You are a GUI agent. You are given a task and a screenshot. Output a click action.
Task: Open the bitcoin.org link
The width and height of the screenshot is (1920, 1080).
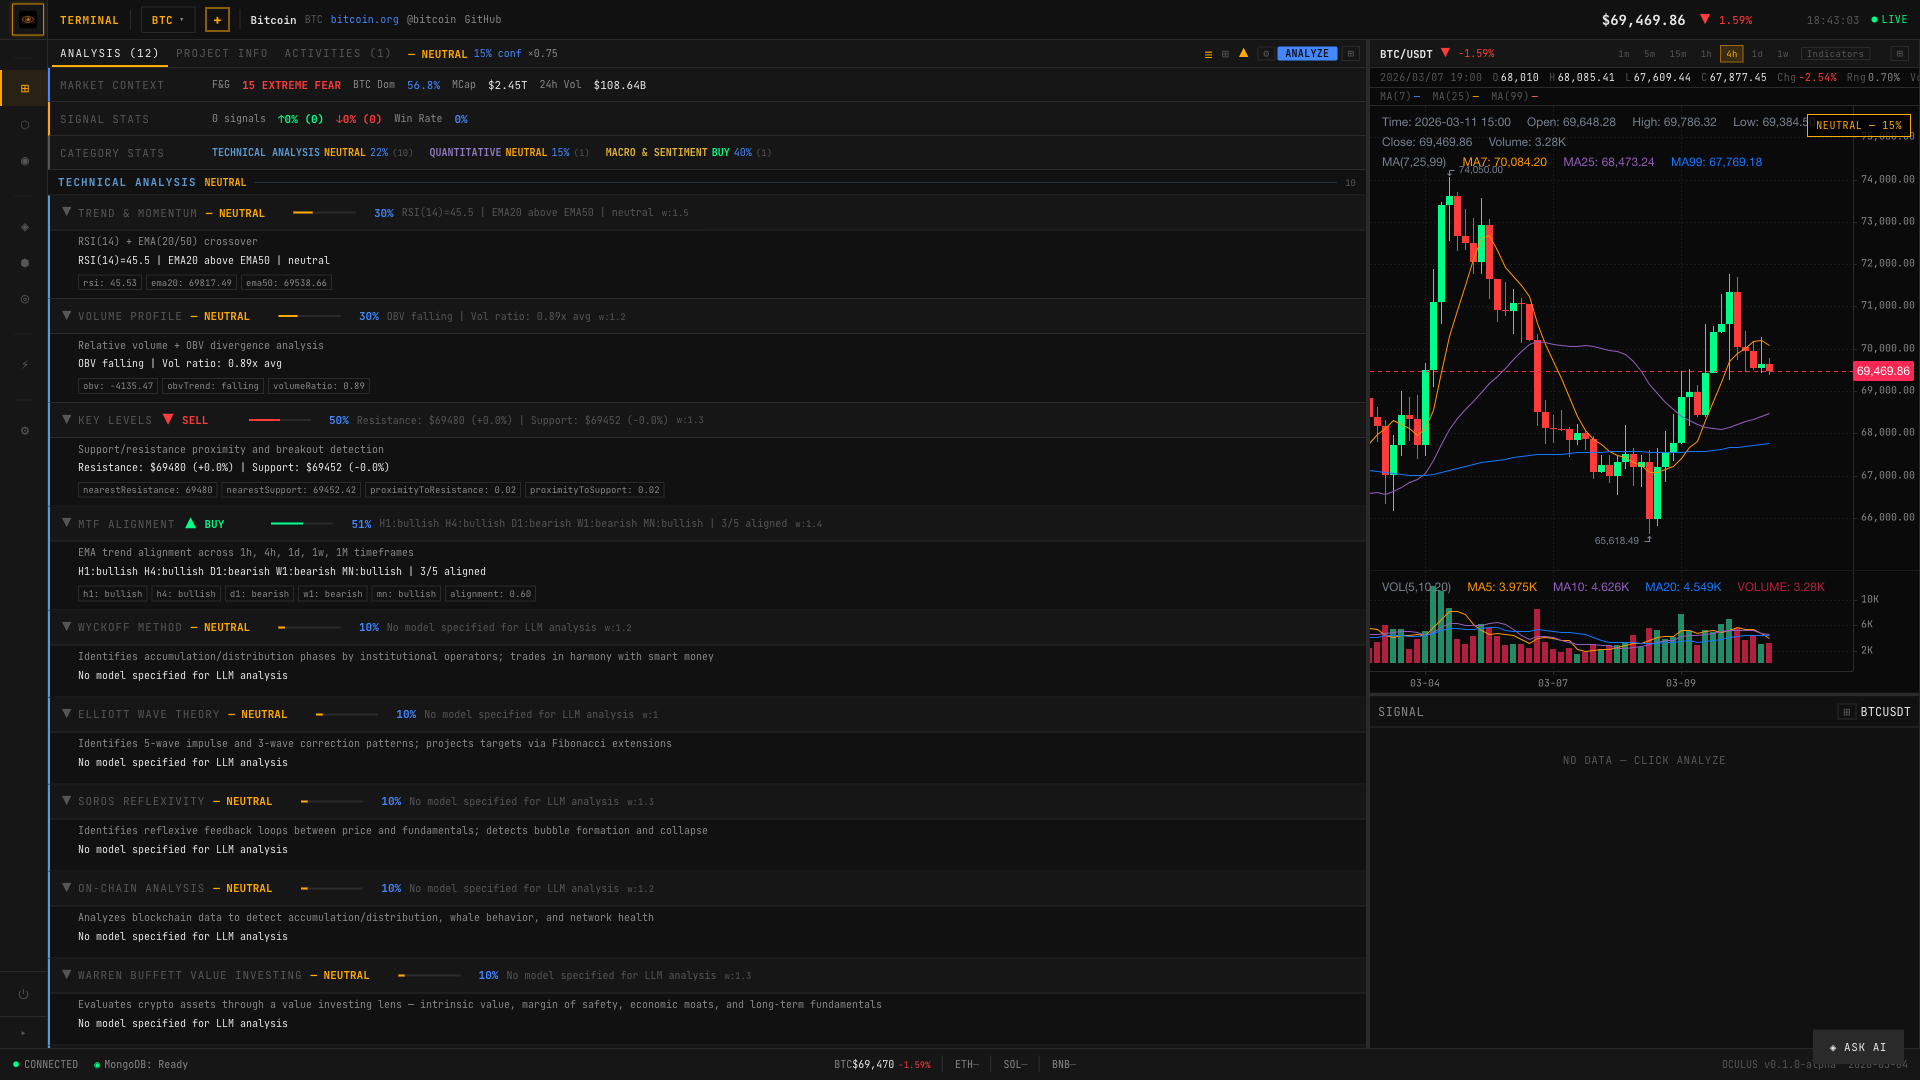(x=364, y=20)
